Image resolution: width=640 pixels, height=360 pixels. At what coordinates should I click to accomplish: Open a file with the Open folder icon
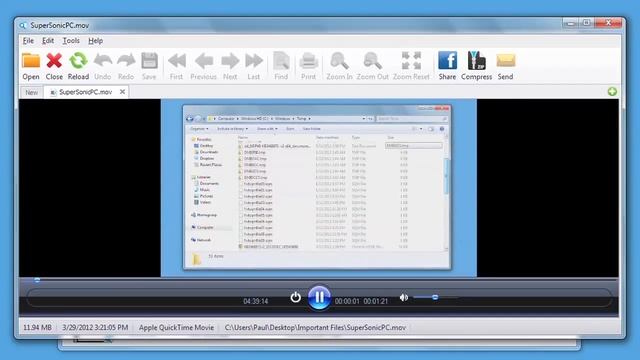click(31, 66)
